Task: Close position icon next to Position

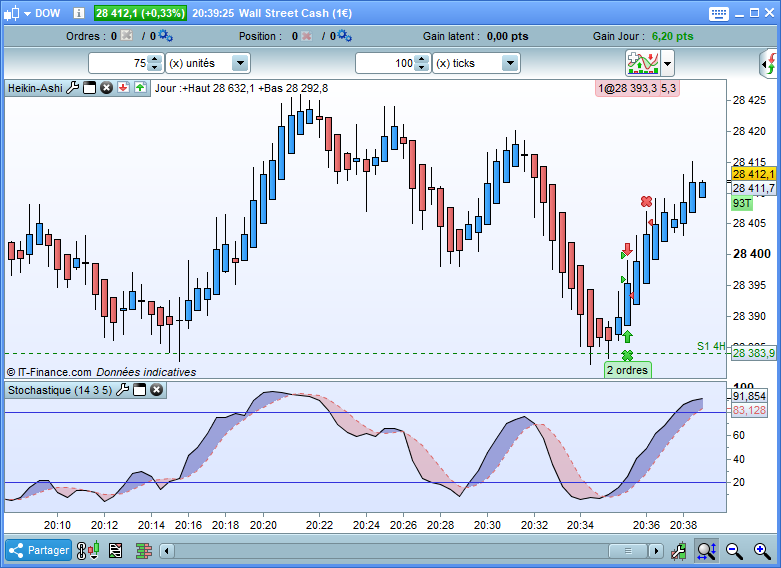Action: (x=306, y=36)
